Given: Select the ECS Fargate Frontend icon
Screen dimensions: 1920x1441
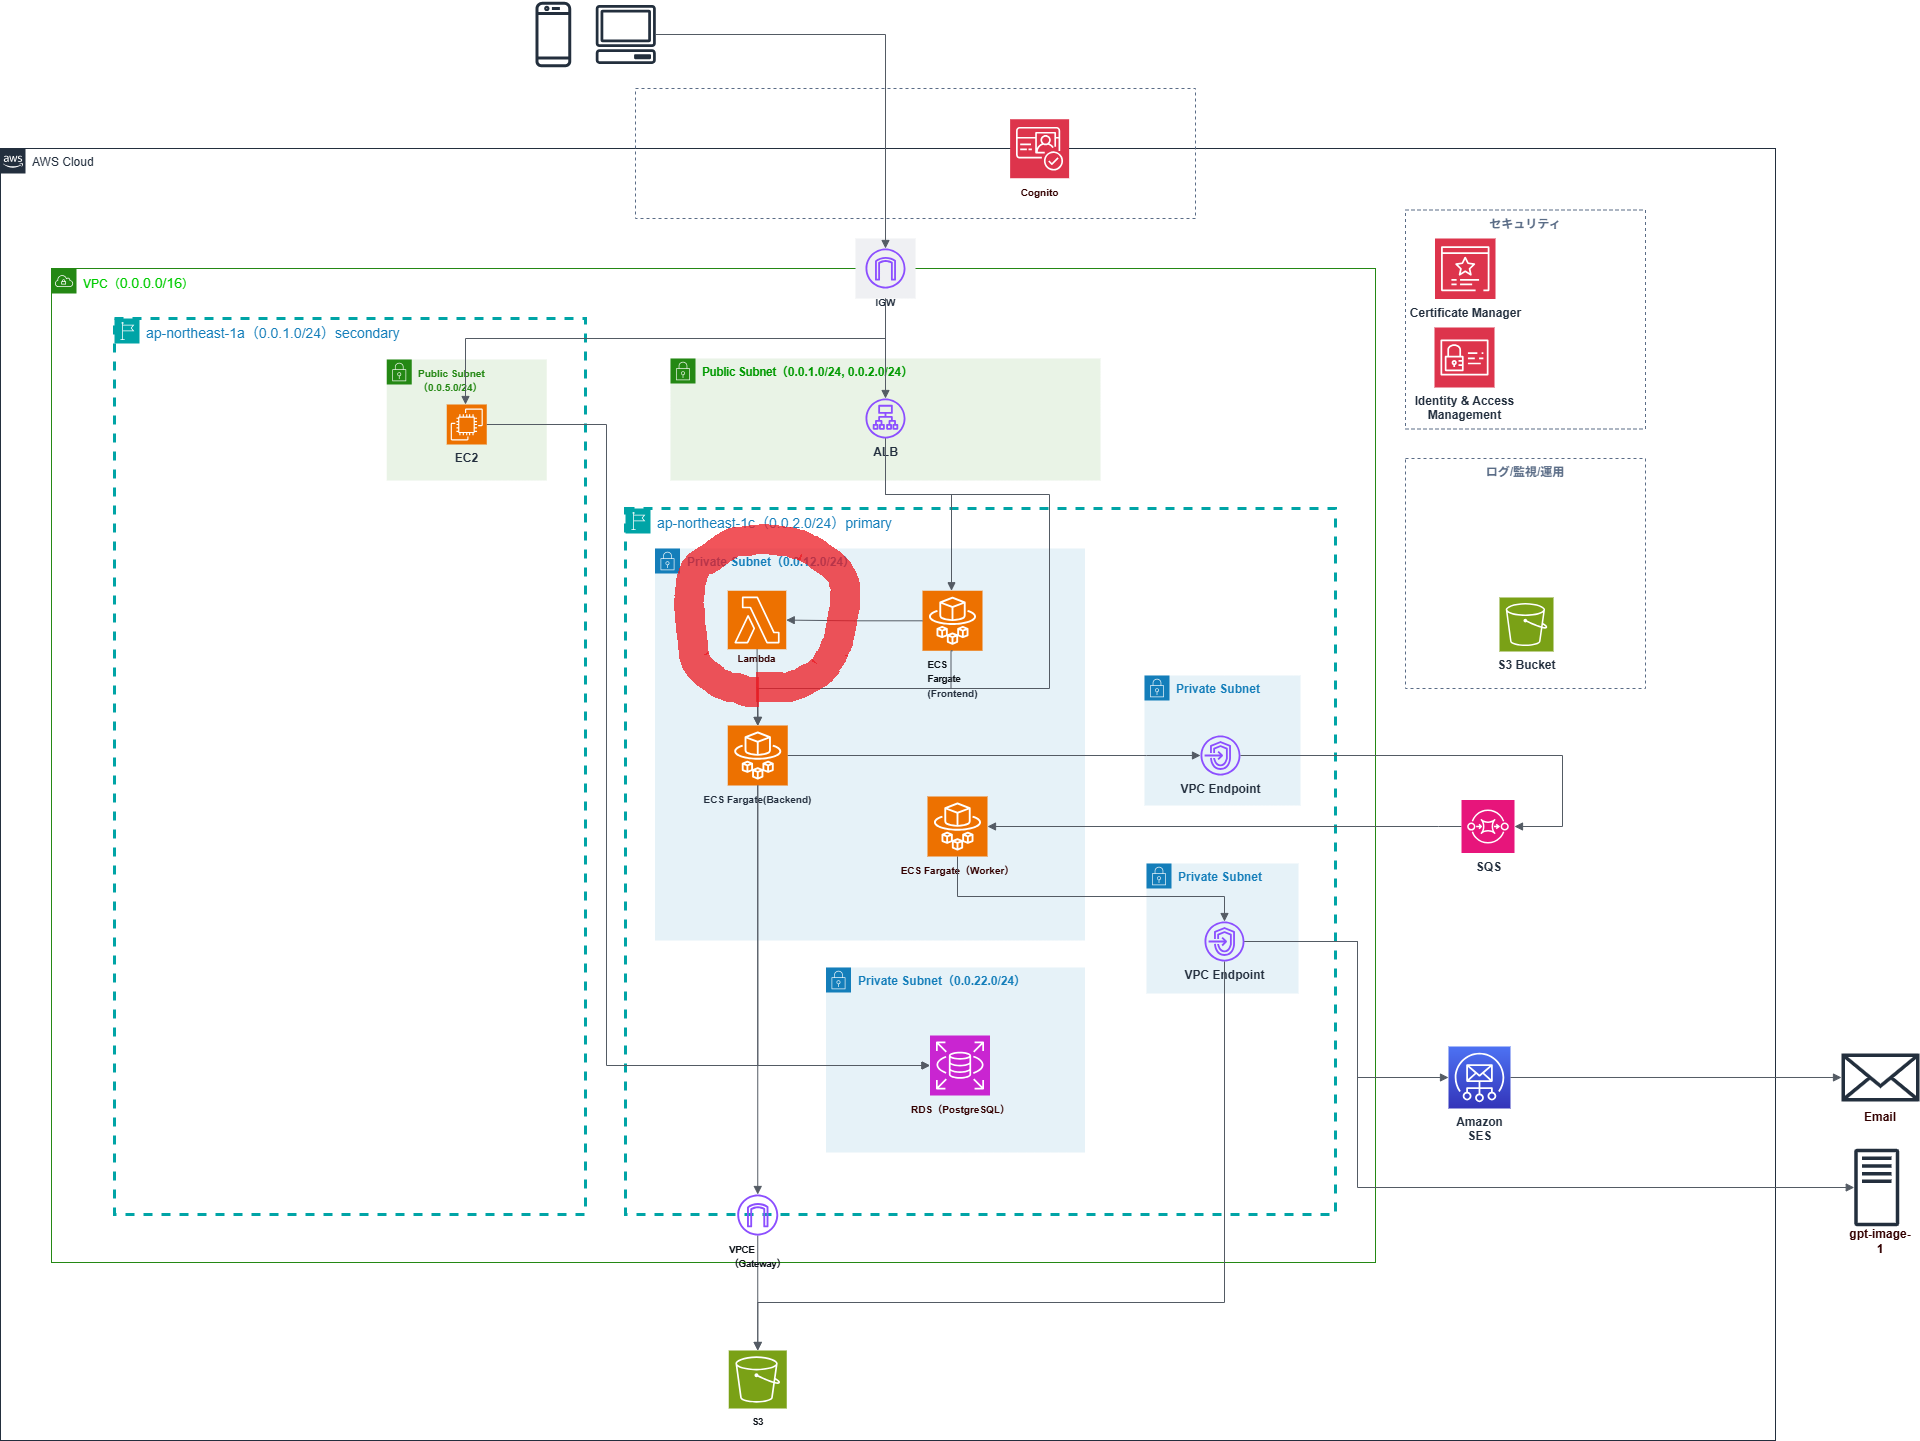Looking at the screenshot, I should (952, 621).
